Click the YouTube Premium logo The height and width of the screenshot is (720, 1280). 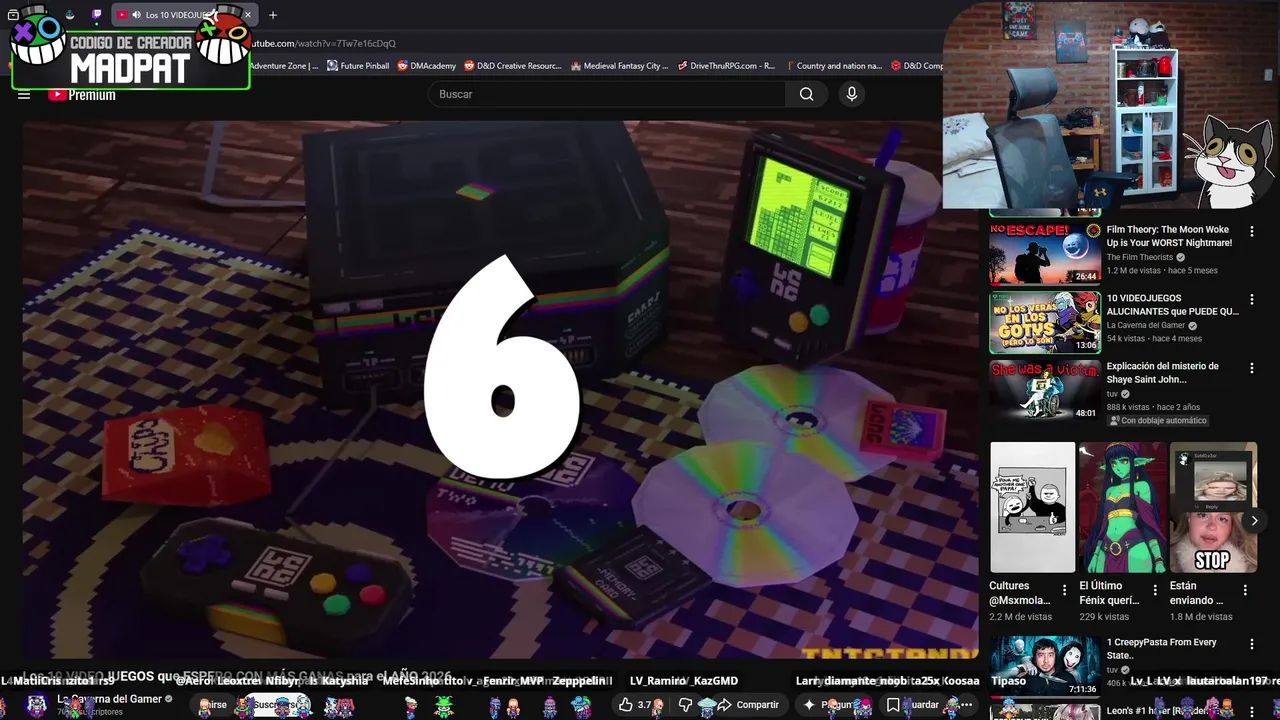pyautogui.click(x=82, y=95)
